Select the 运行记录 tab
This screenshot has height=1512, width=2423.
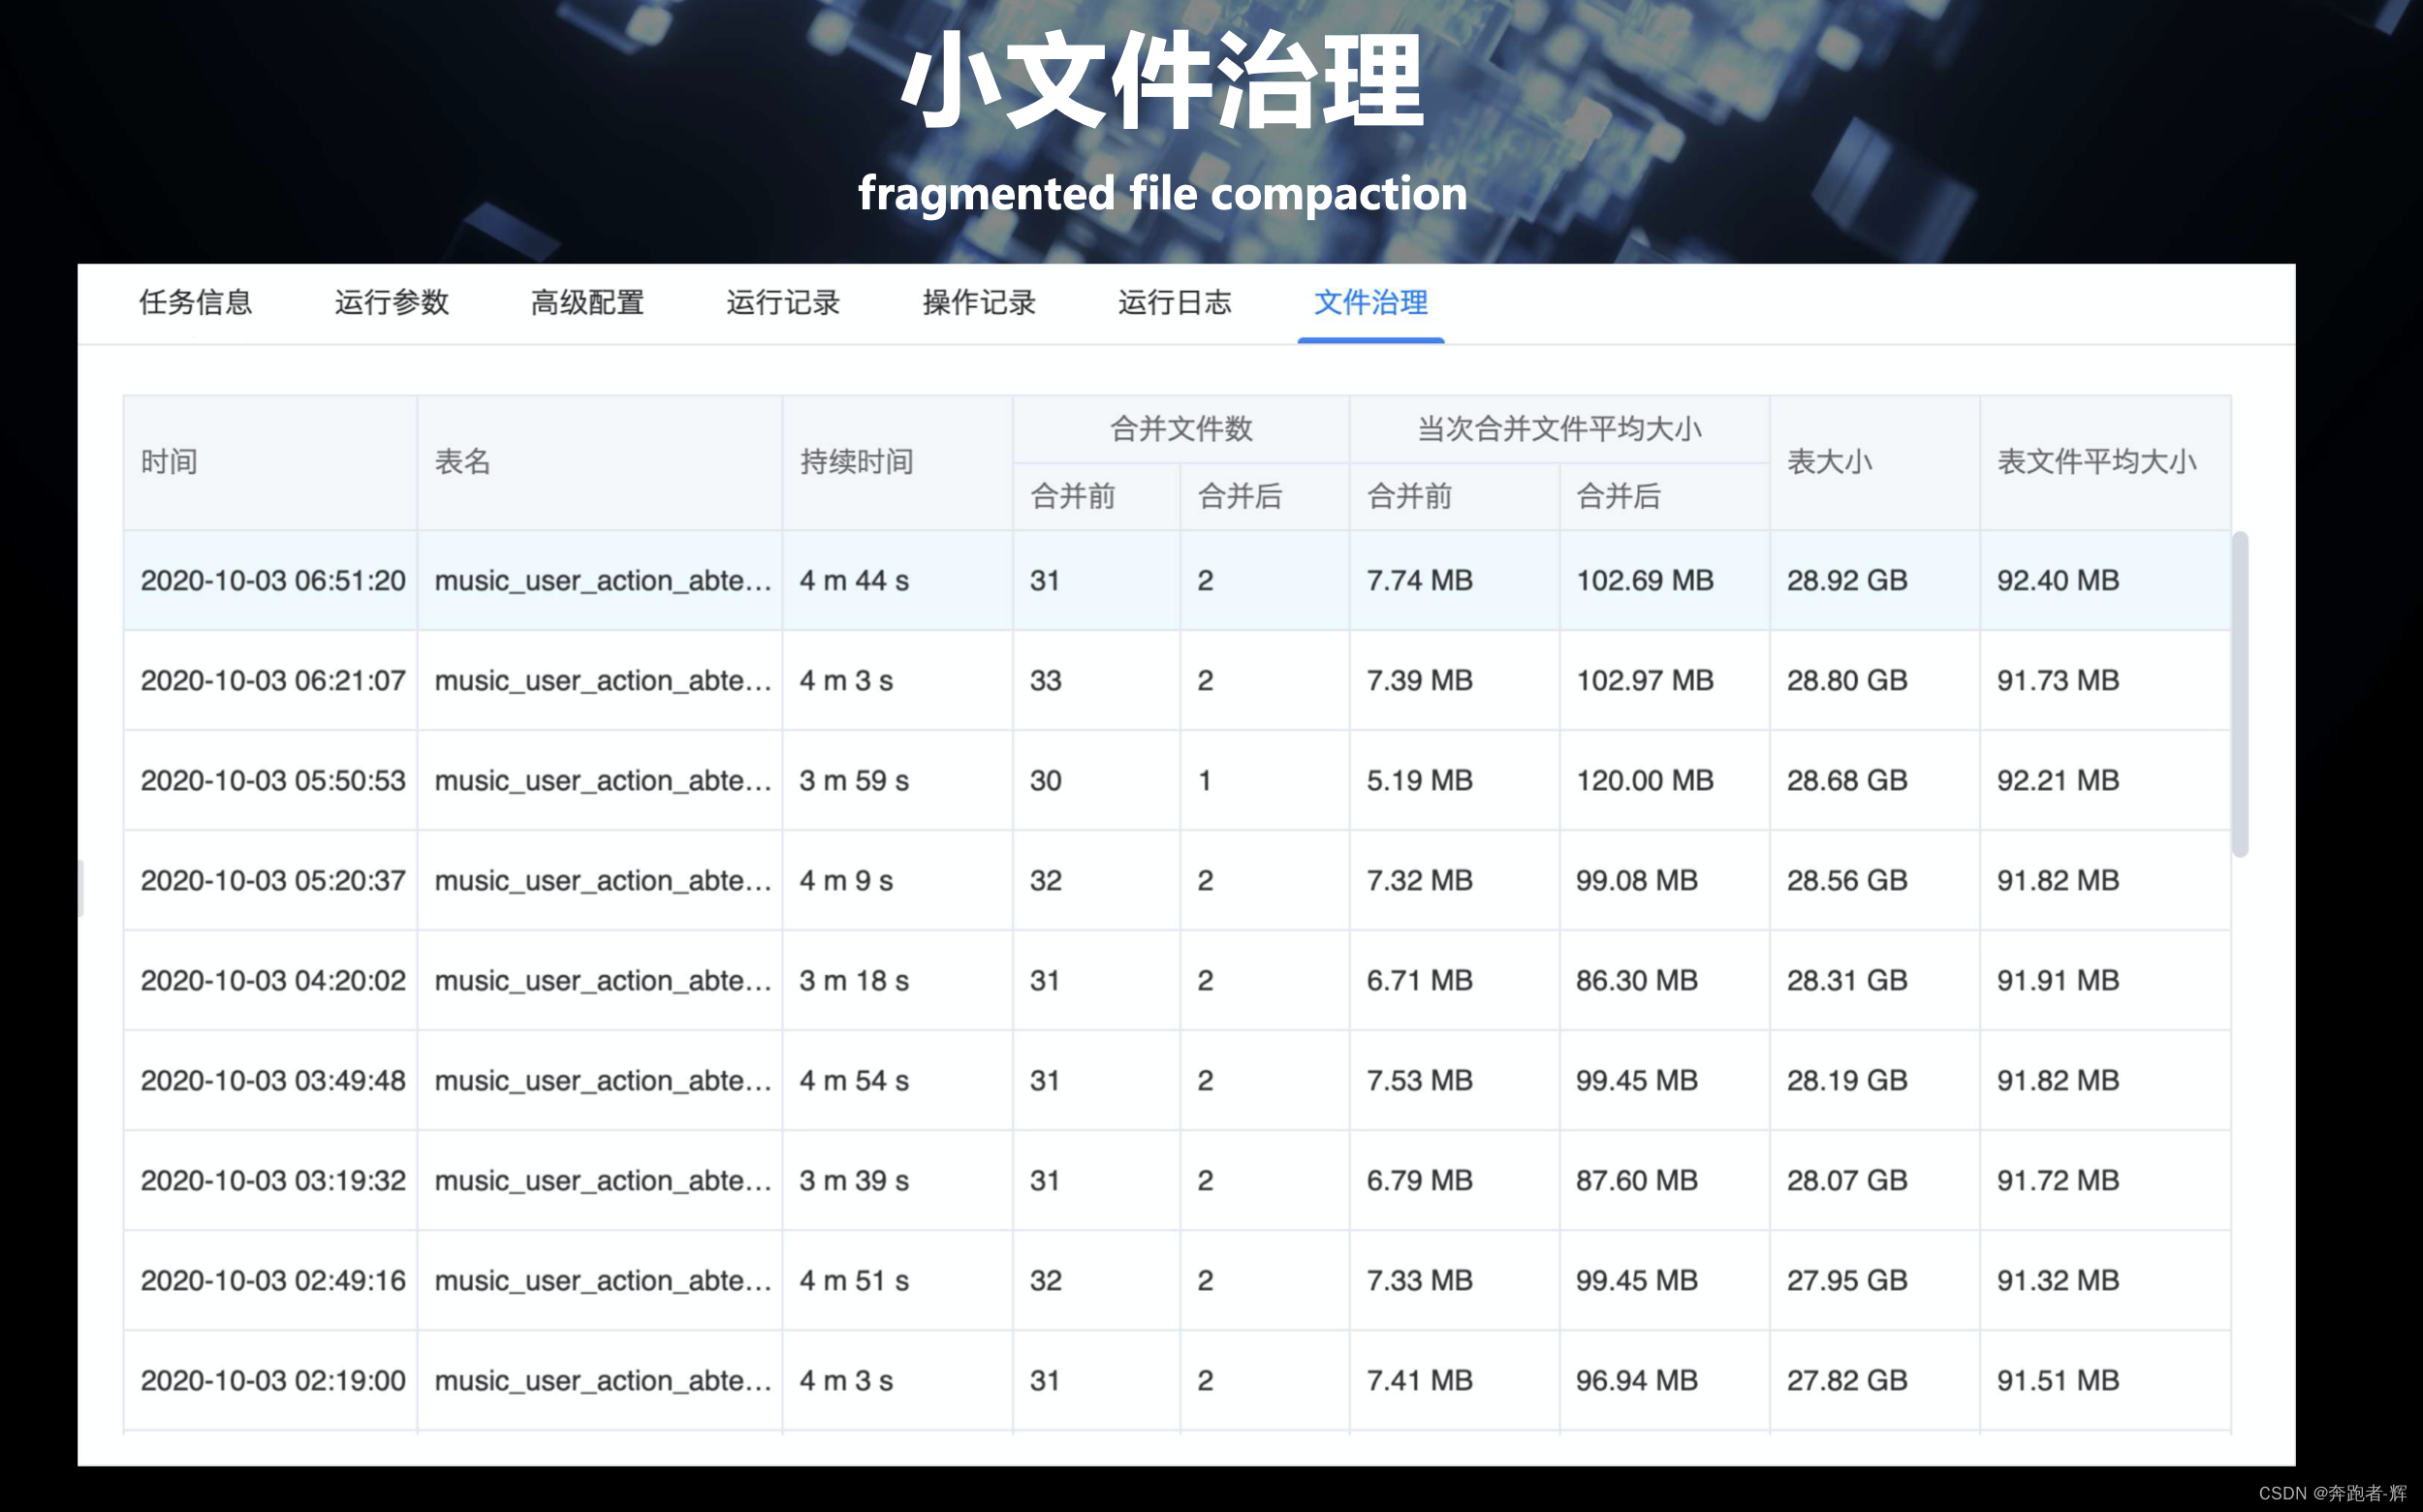pos(783,302)
